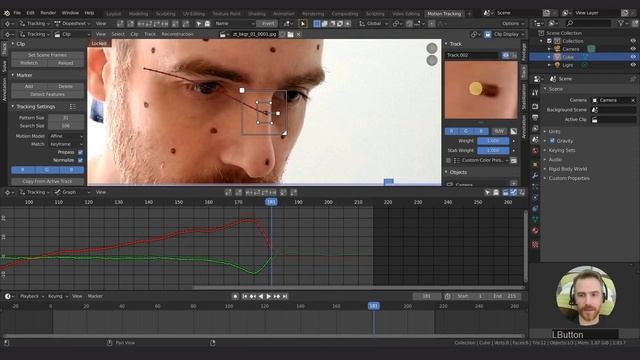640x360 pixels.
Task: Jump to the end frame button
Action: pyautogui.click(x=285, y=296)
